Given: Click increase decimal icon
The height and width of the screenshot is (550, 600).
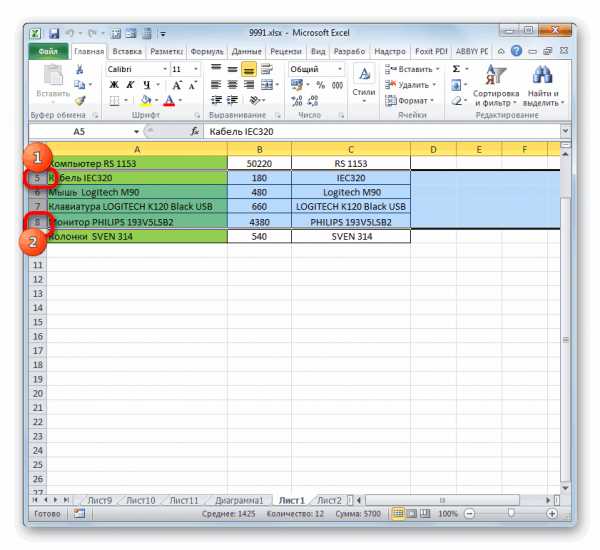Looking at the screenshot, I should 297,101.
